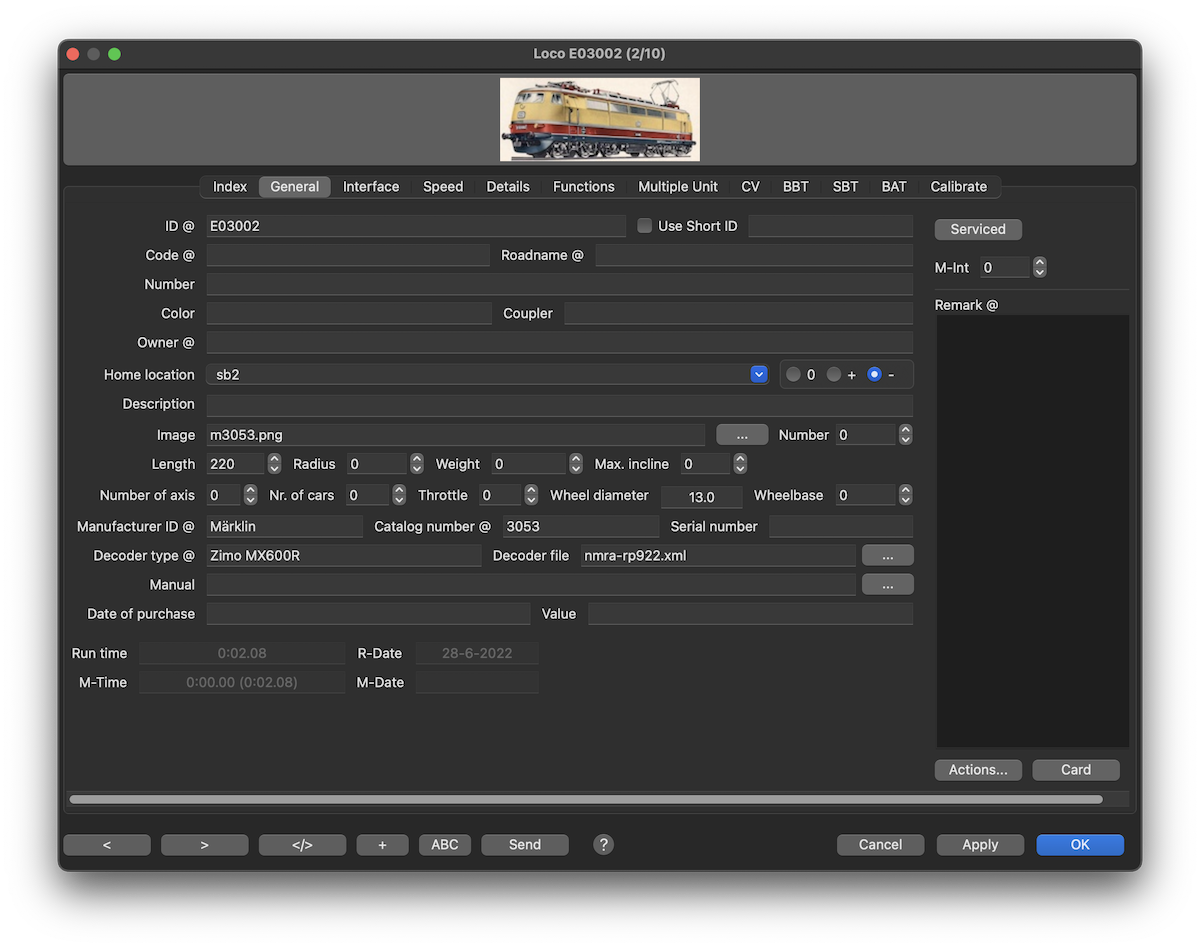The image size is (1200, 948).
Task: Open the Home location dropdown
Action: tap(758, 375)
